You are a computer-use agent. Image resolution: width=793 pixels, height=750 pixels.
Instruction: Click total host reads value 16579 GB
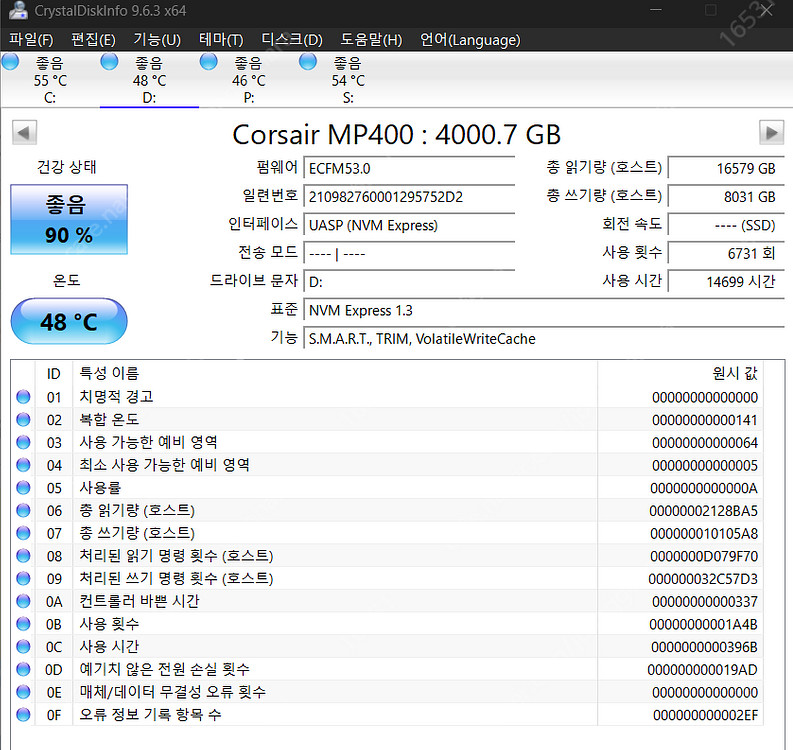point(726,168)
